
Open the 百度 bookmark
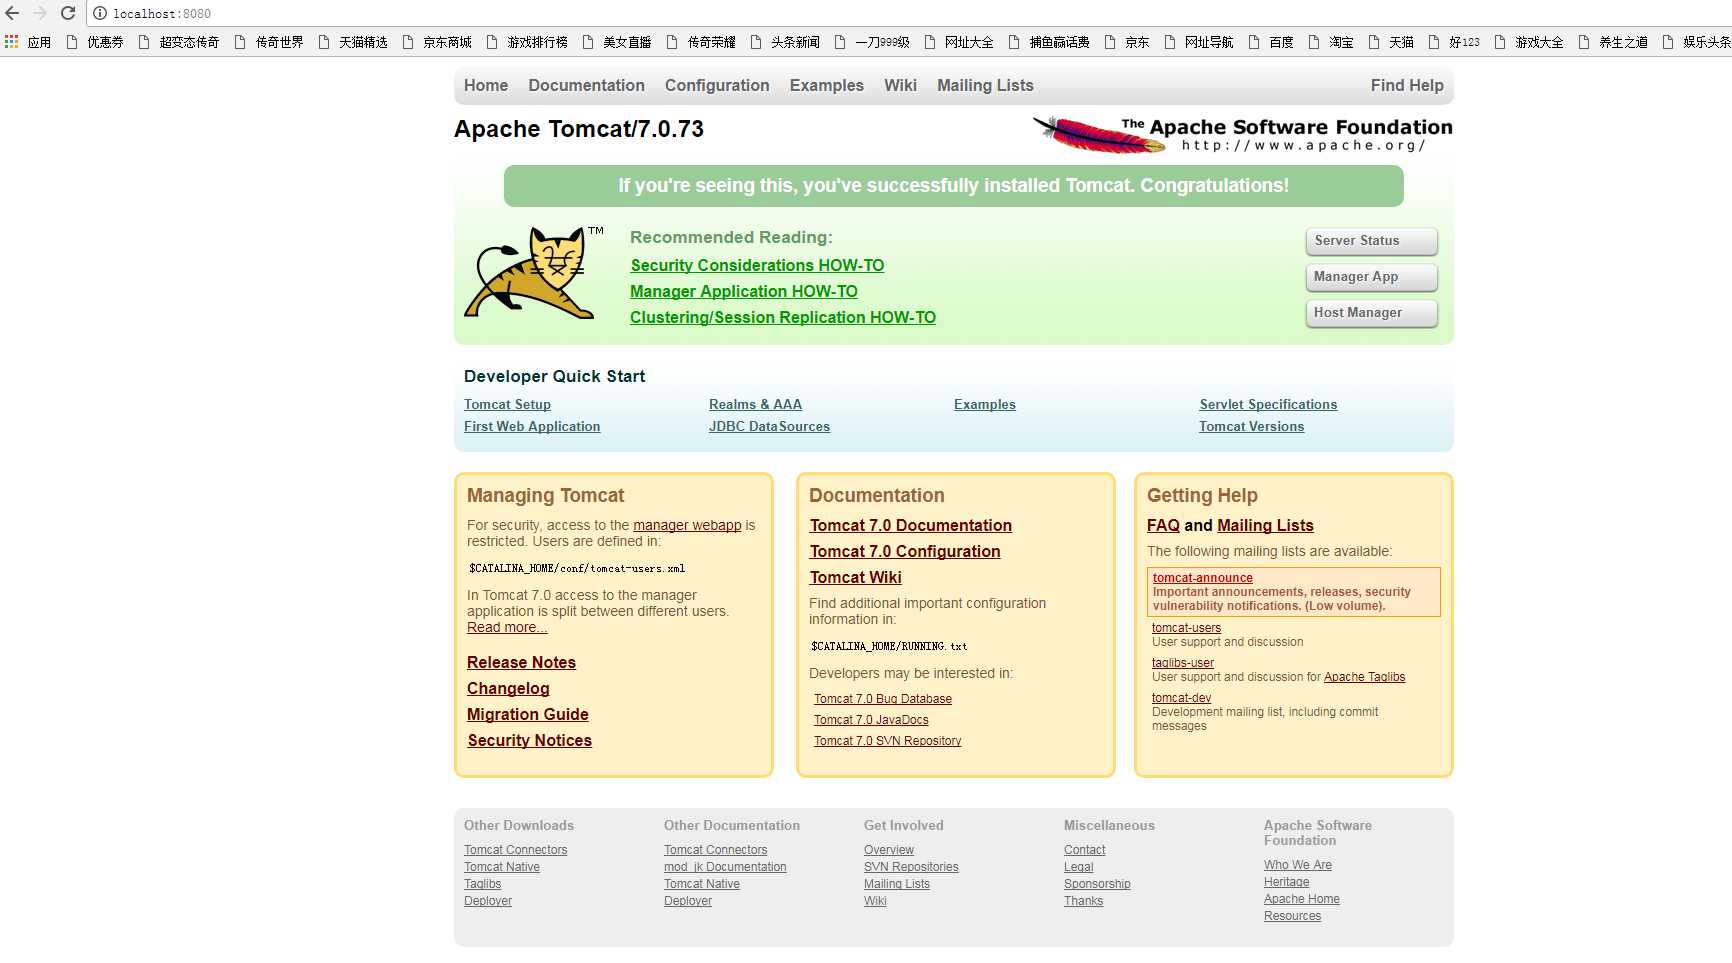1271,42
